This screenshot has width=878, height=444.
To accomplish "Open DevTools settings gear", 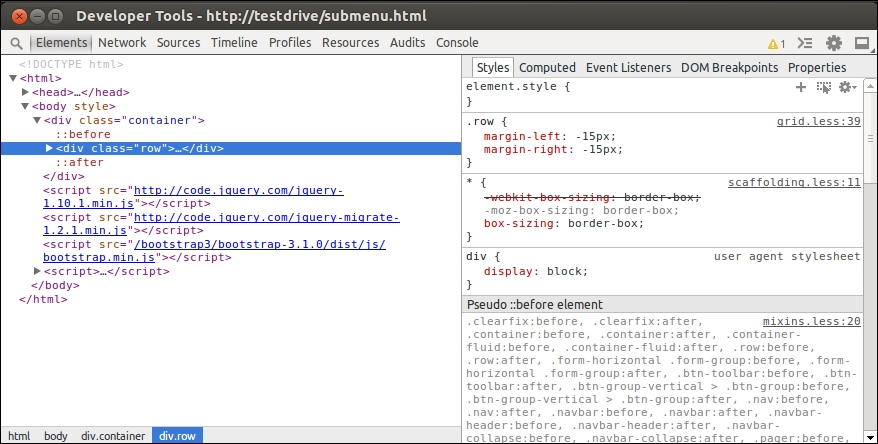I will tap(834, 43).
